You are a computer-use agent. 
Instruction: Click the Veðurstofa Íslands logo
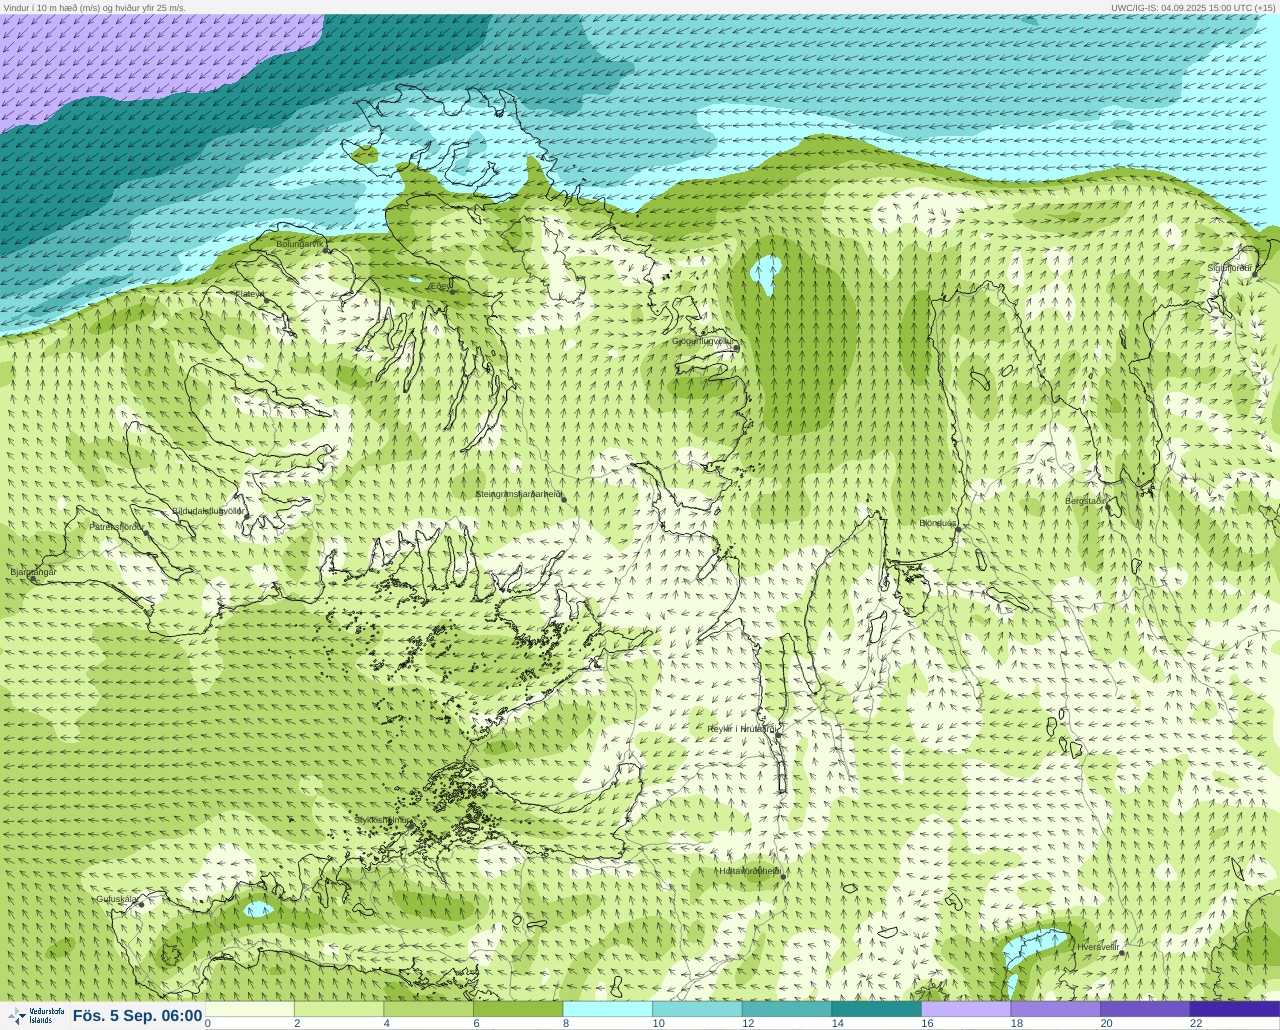click(x=35, y=1016)
